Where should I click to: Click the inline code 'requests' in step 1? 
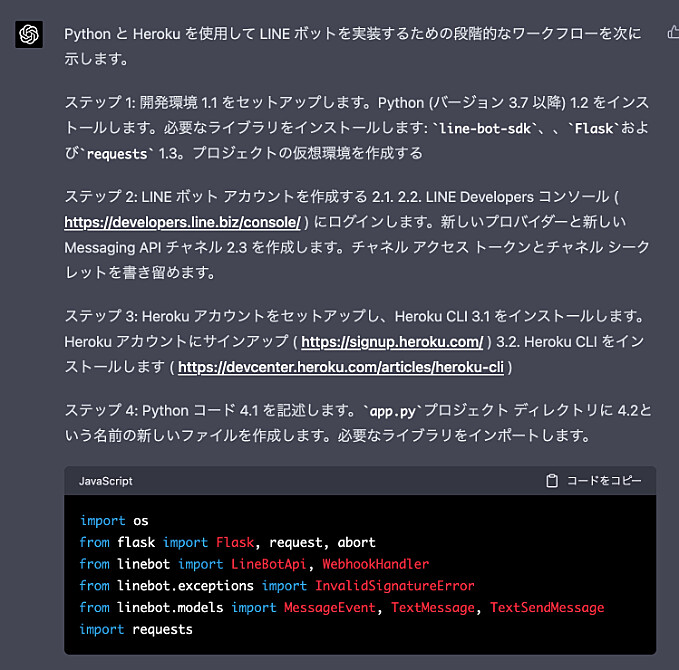pos(117,154)
